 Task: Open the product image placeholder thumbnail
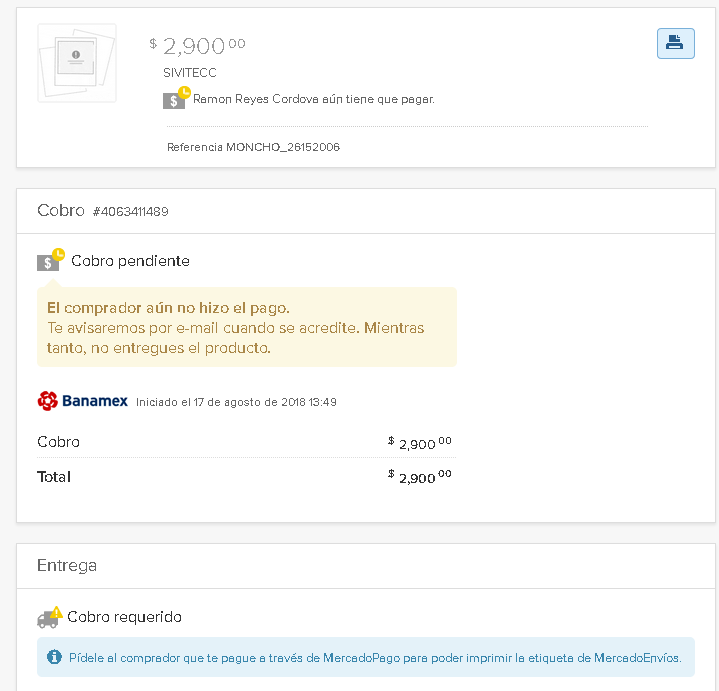click(76, 62)
